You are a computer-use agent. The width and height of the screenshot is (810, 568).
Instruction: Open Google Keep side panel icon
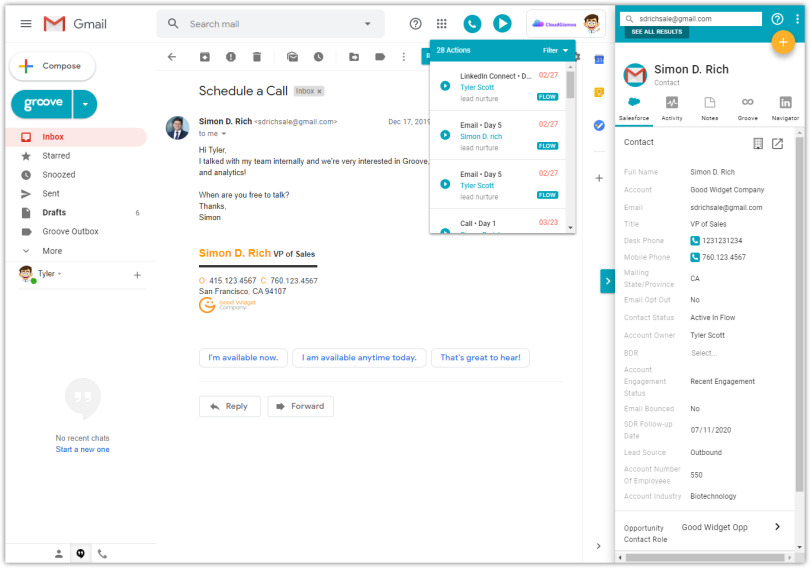pyautogui.click(x=599, y=92)
